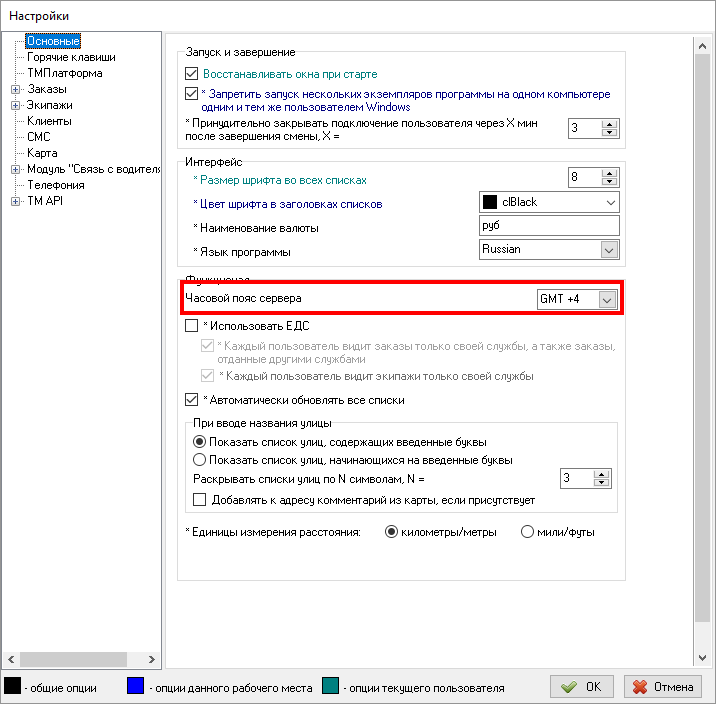Enable the Использовать ЕДС checkbox
Screen dimensions: 716x704
193,326
